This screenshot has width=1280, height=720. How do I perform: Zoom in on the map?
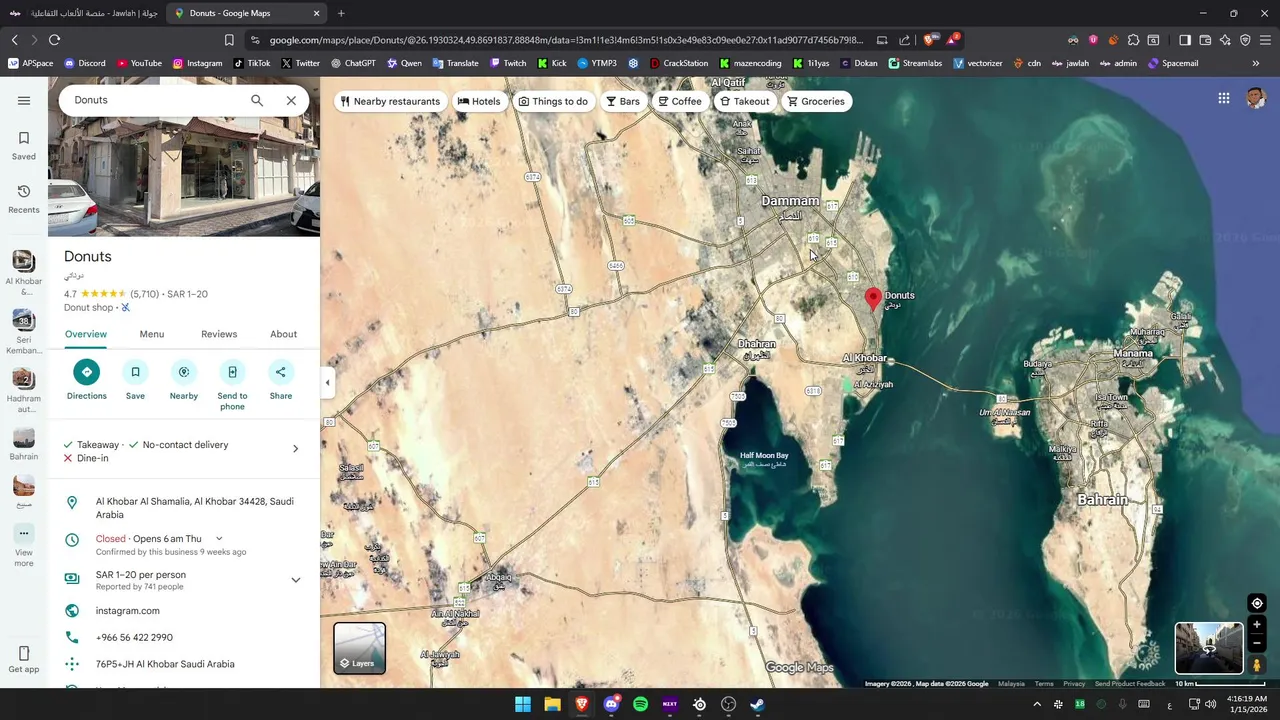click(1257, 625)
